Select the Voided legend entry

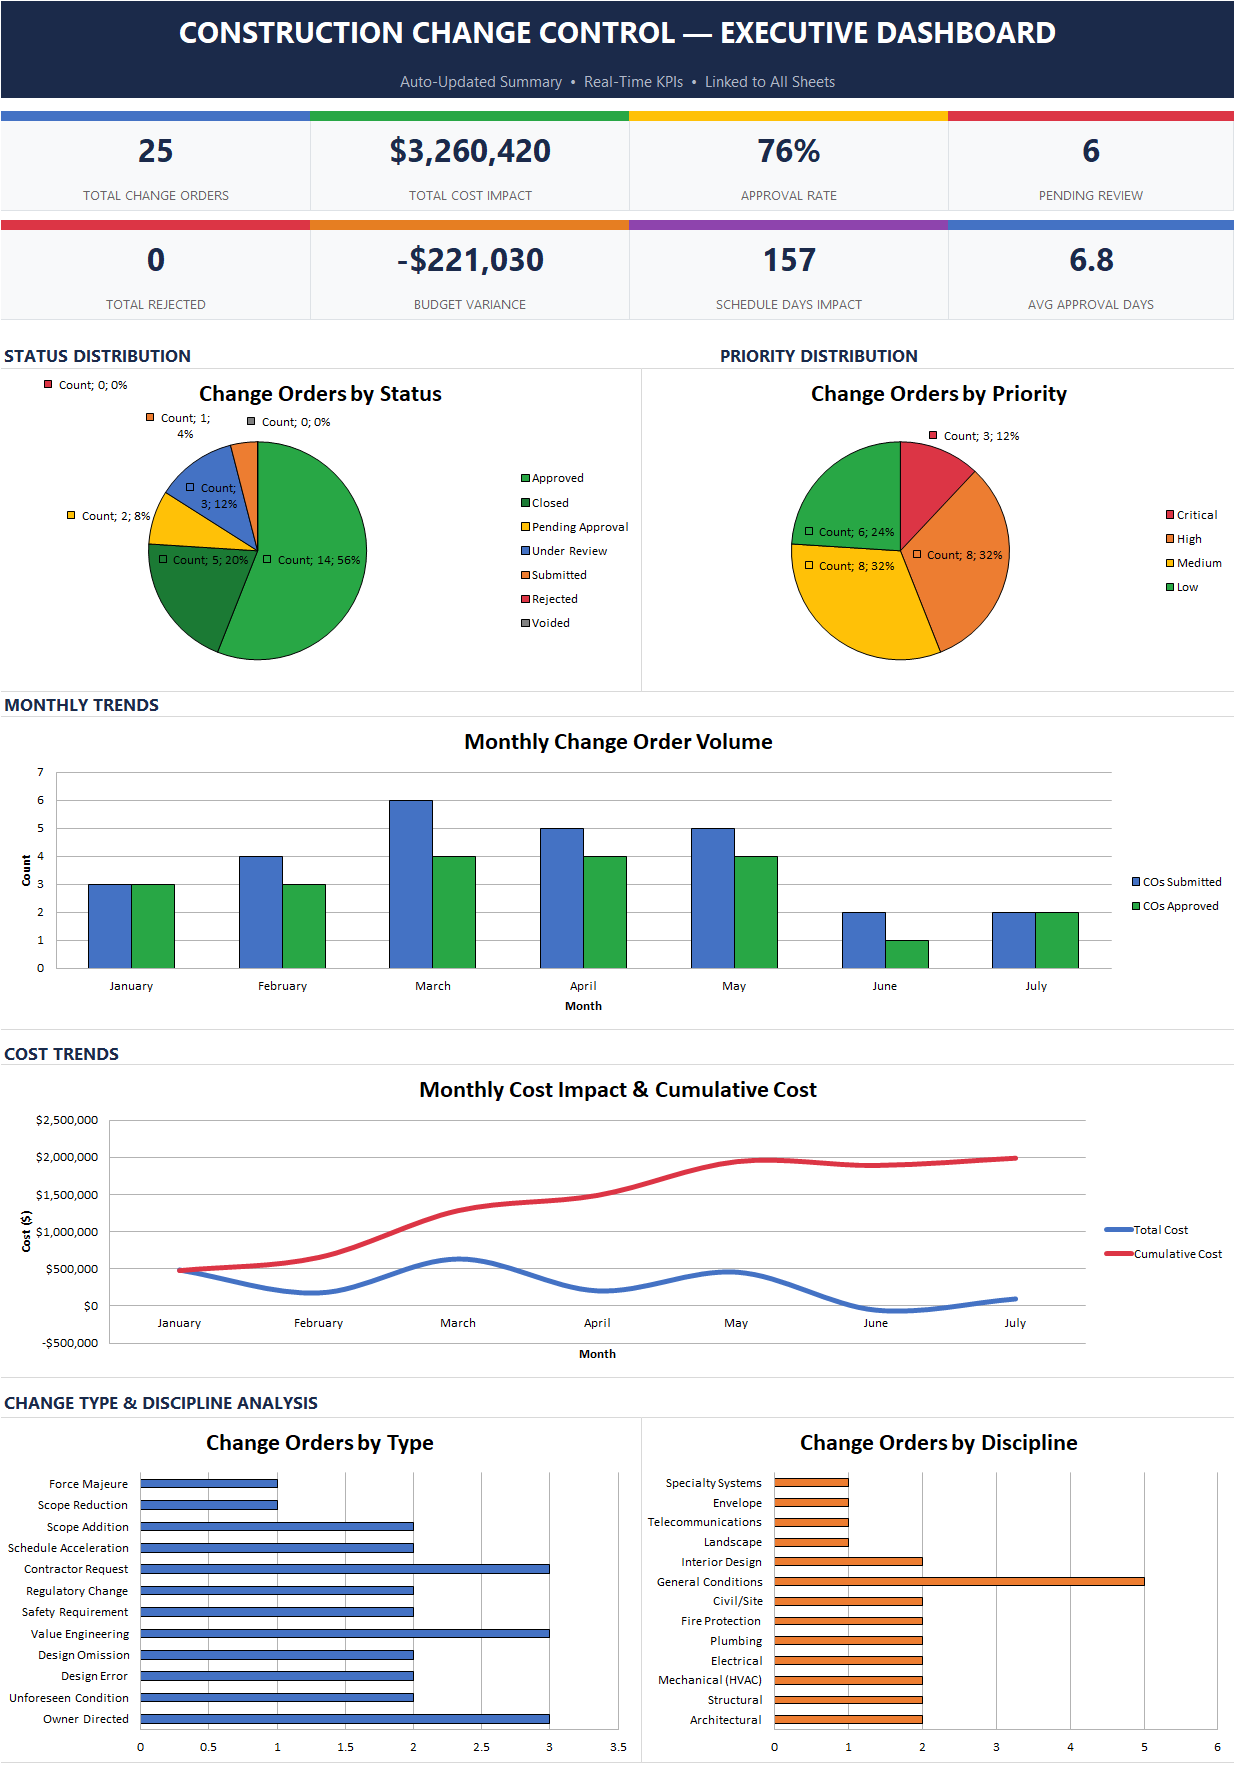[x=545, y=623]
